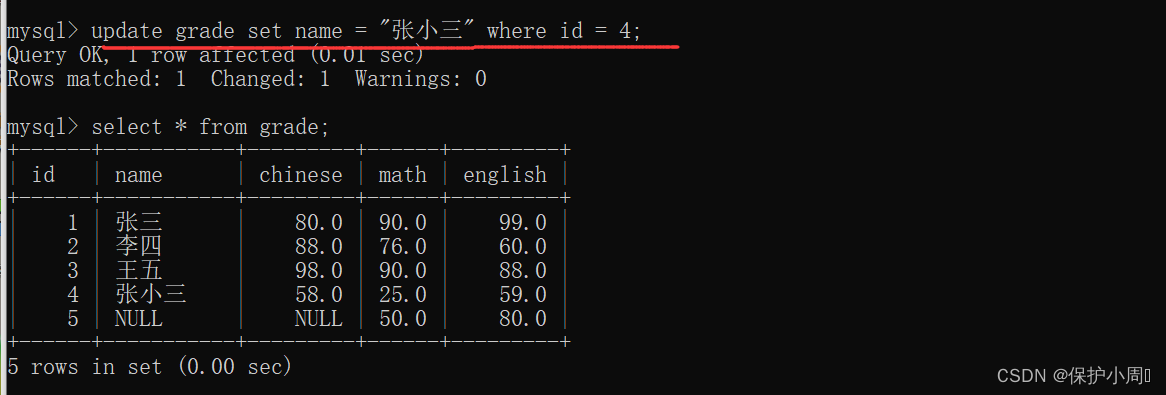Click the 'chinese' column header
1166x395 pixels.
(300, 175)
